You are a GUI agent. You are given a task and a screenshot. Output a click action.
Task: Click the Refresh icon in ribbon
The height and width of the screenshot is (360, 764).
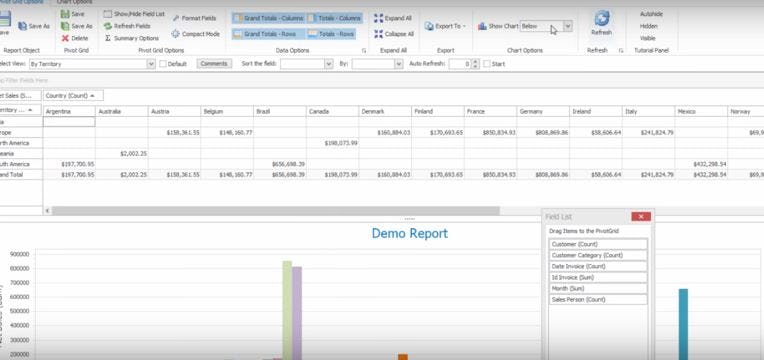[602, 18]
